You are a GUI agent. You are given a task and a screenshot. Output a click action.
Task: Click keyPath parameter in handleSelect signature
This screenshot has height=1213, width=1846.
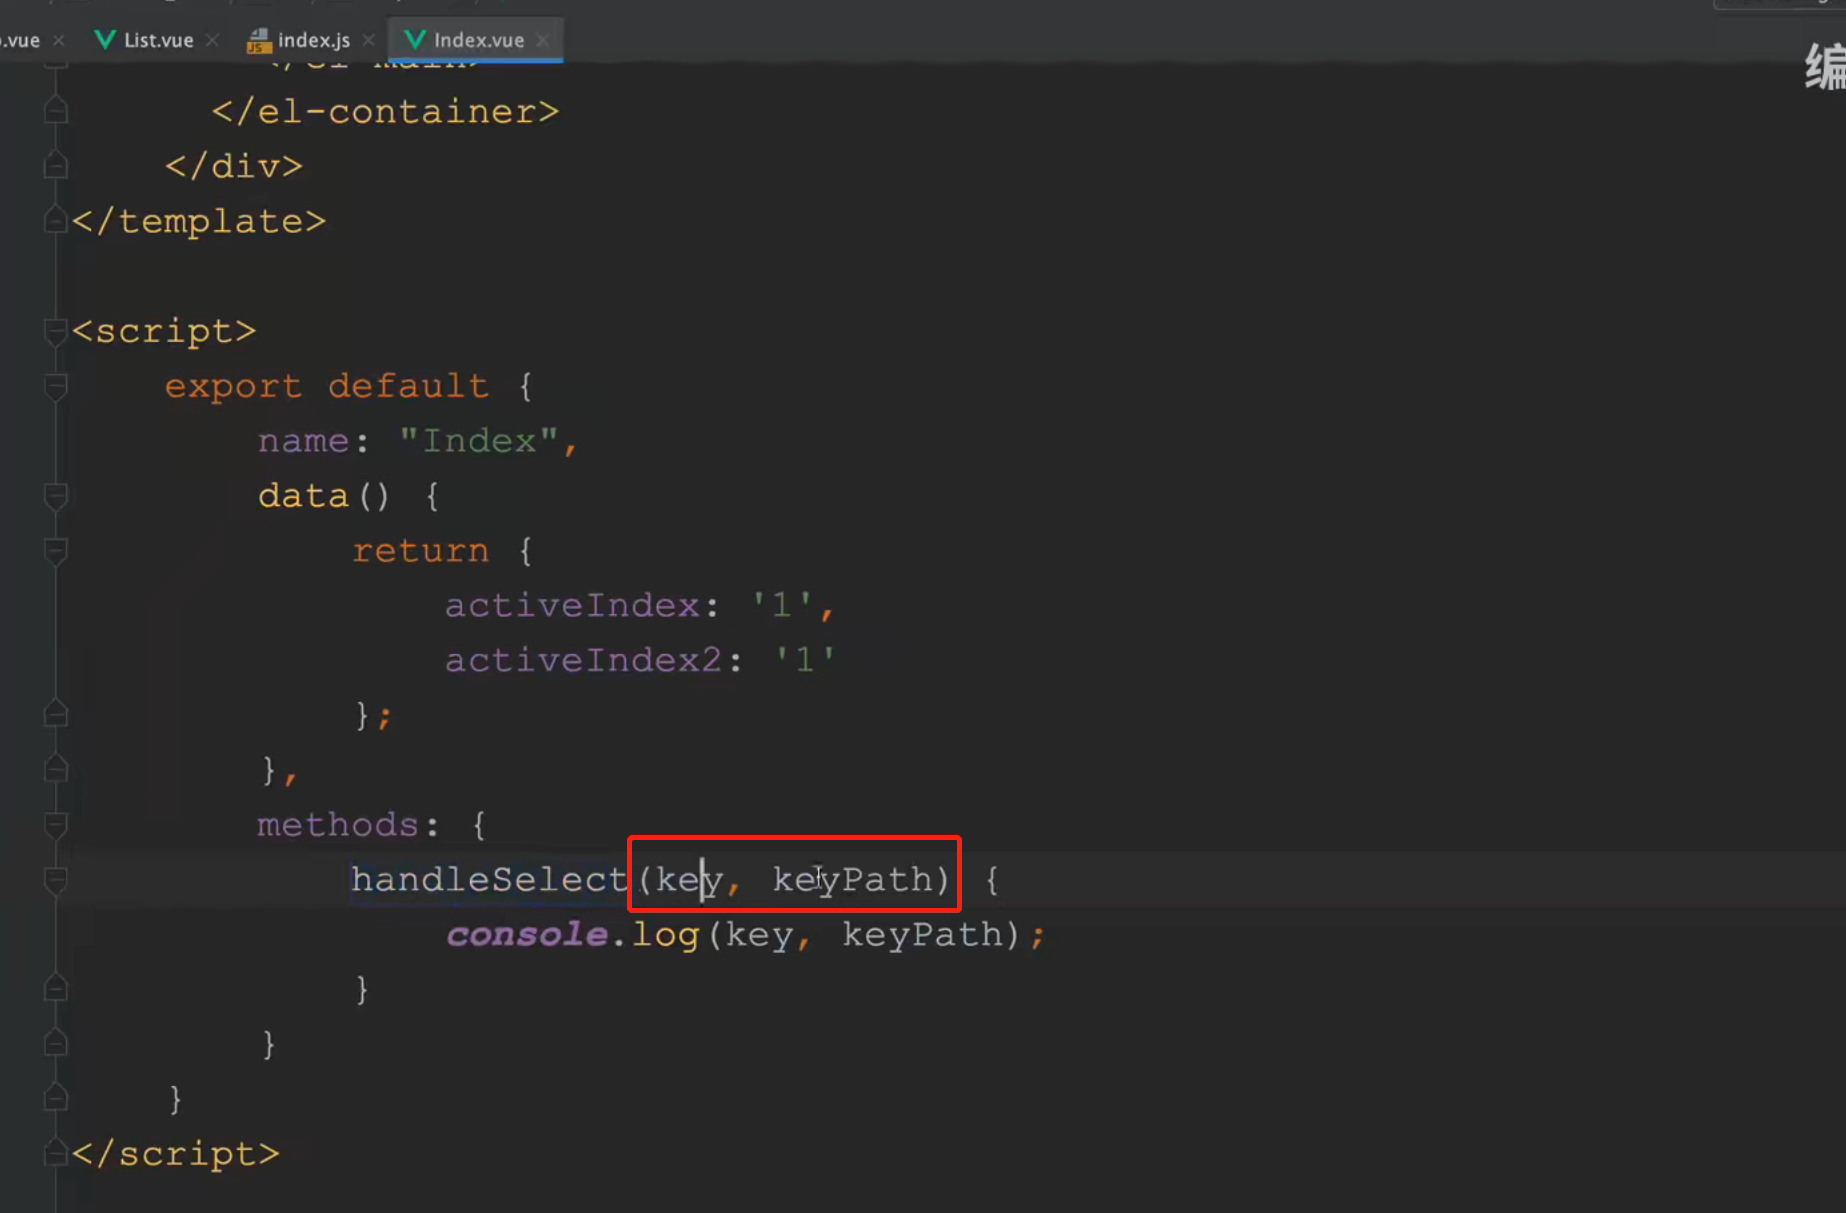click(853, 879)
